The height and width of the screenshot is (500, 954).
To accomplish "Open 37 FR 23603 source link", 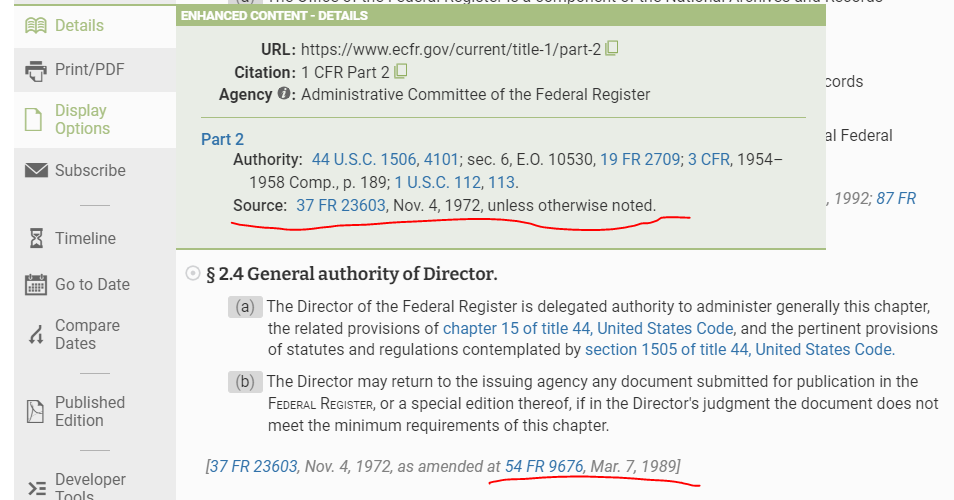I will point(340,205).
